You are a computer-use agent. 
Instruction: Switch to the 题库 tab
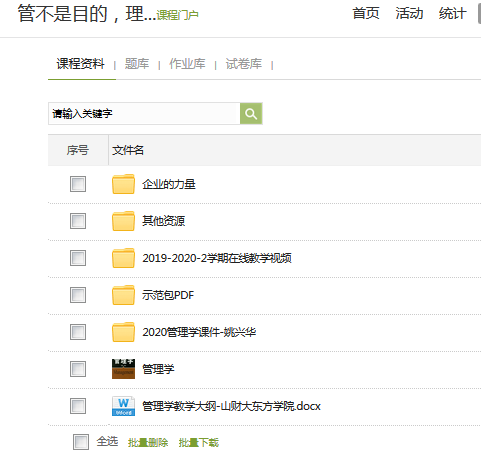[137, 64]
